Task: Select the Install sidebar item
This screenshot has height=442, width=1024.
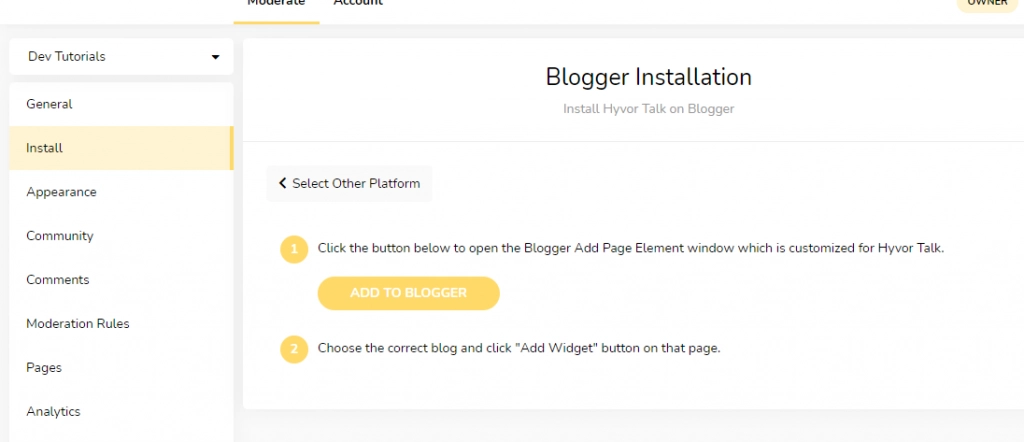Action: tap(121, 148)
